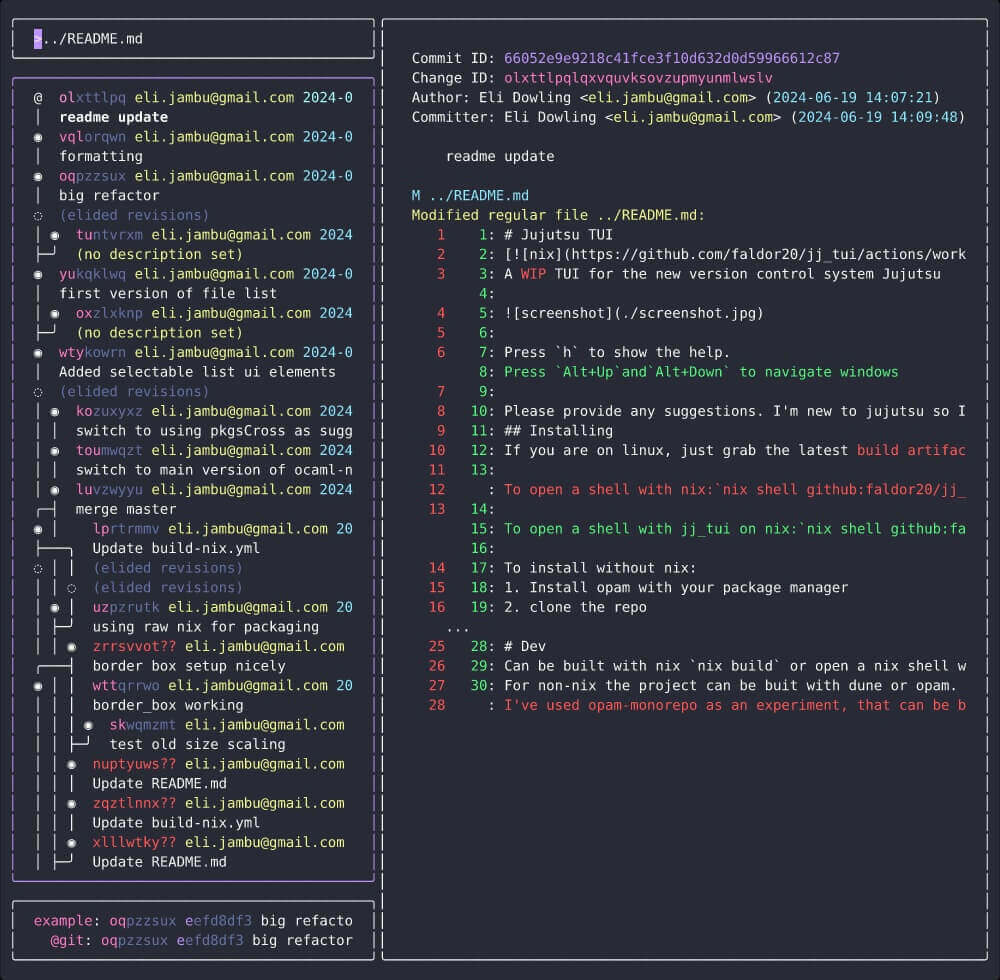Click node marker beside yukqklwq
Screen dimensions: 1000x980
coord(38,275)
